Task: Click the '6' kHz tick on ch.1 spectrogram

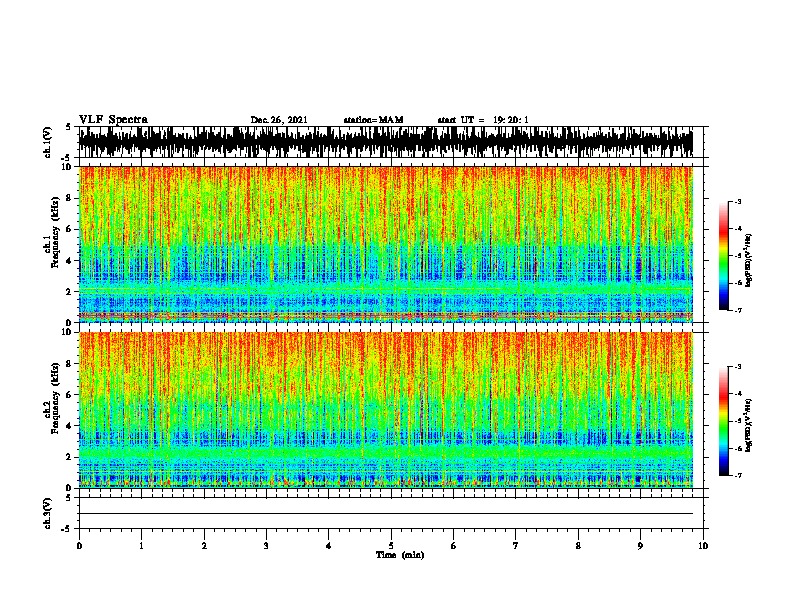Action: 70,229
